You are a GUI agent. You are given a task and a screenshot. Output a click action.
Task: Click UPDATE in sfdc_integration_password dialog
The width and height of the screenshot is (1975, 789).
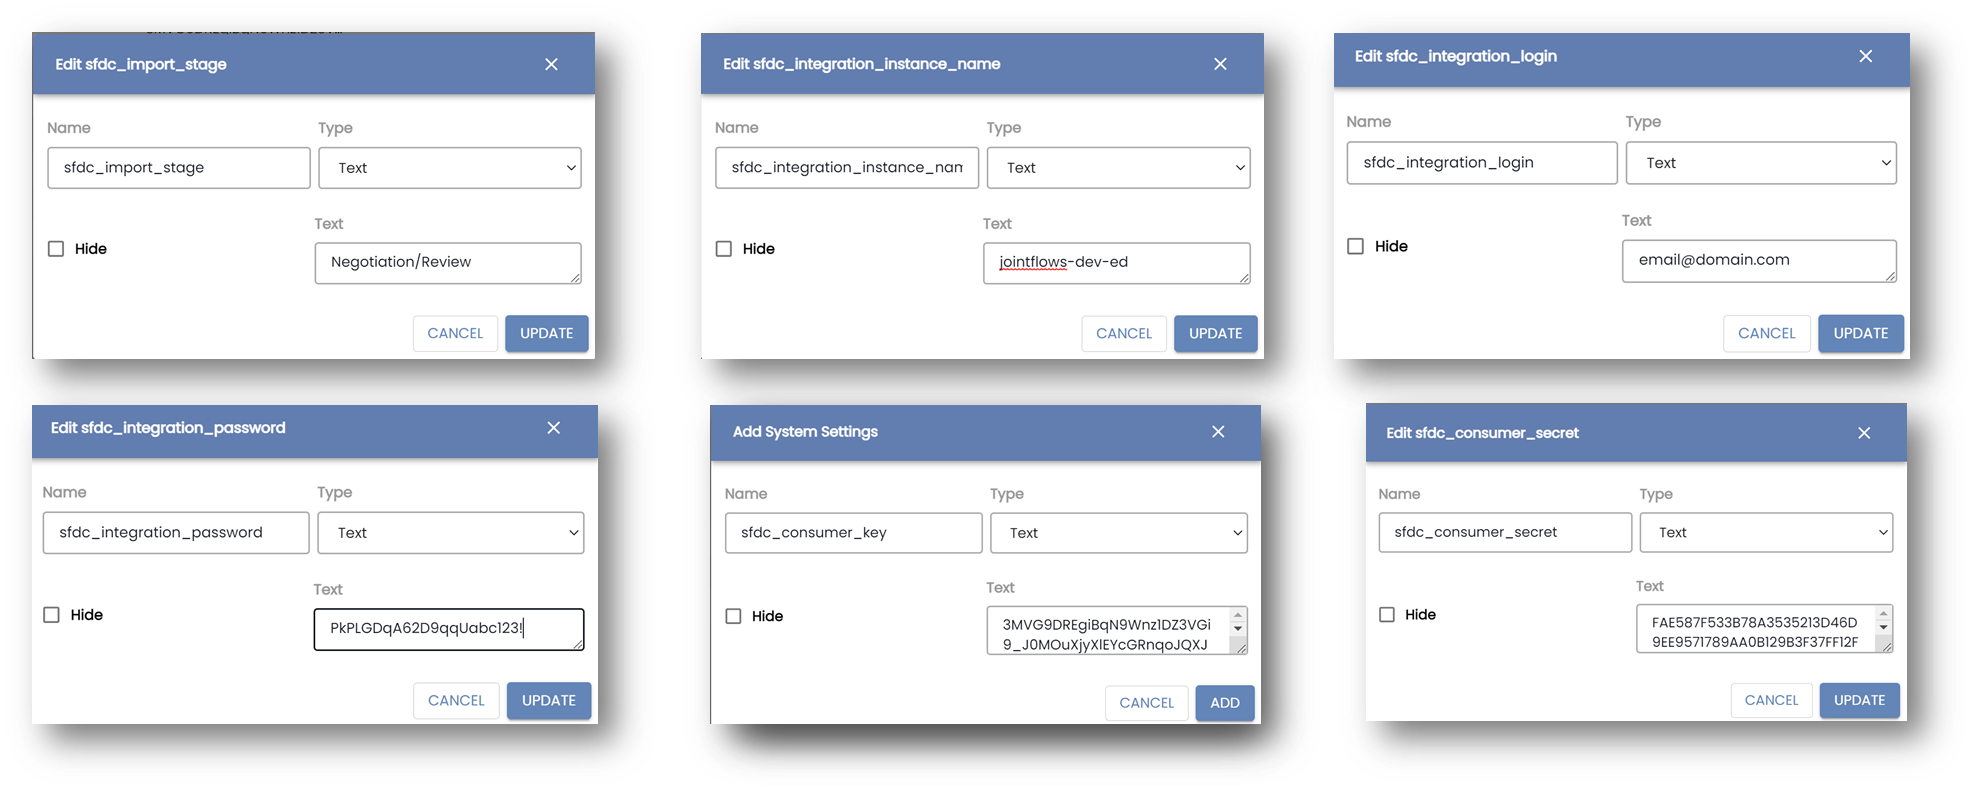point(548,700)
